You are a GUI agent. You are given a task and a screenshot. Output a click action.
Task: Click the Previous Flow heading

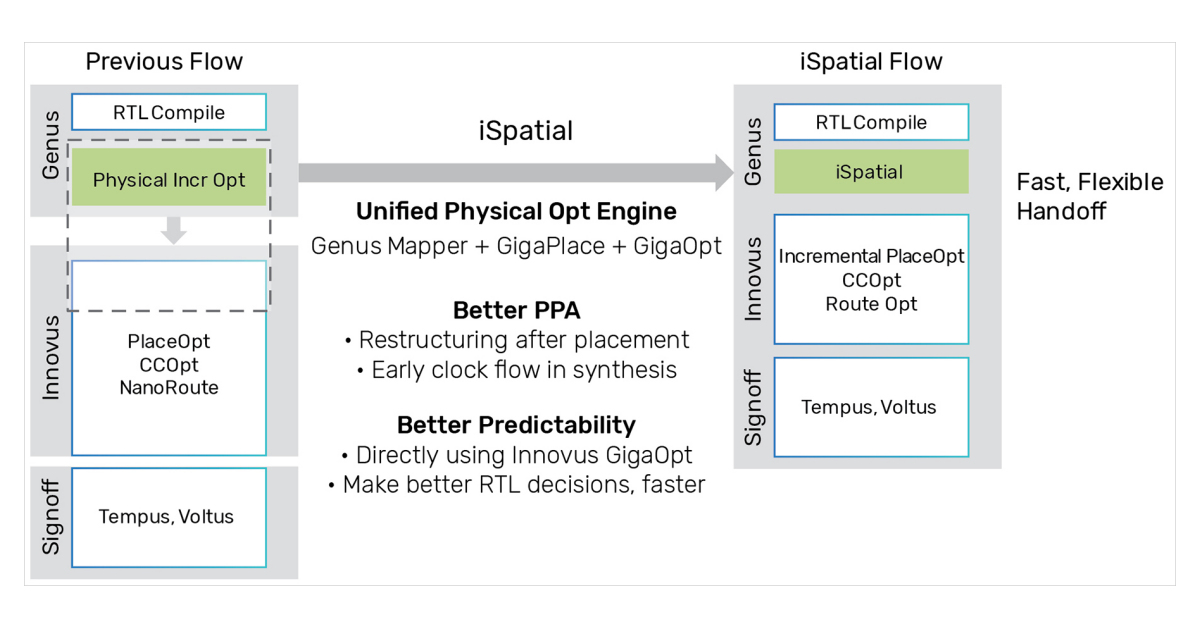tap(164, 62)
